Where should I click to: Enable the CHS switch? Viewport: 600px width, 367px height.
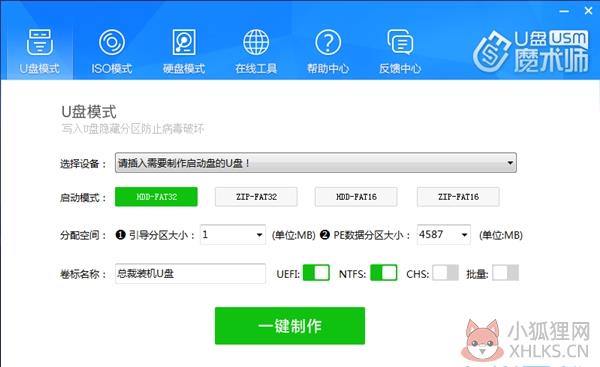(445, 273)
